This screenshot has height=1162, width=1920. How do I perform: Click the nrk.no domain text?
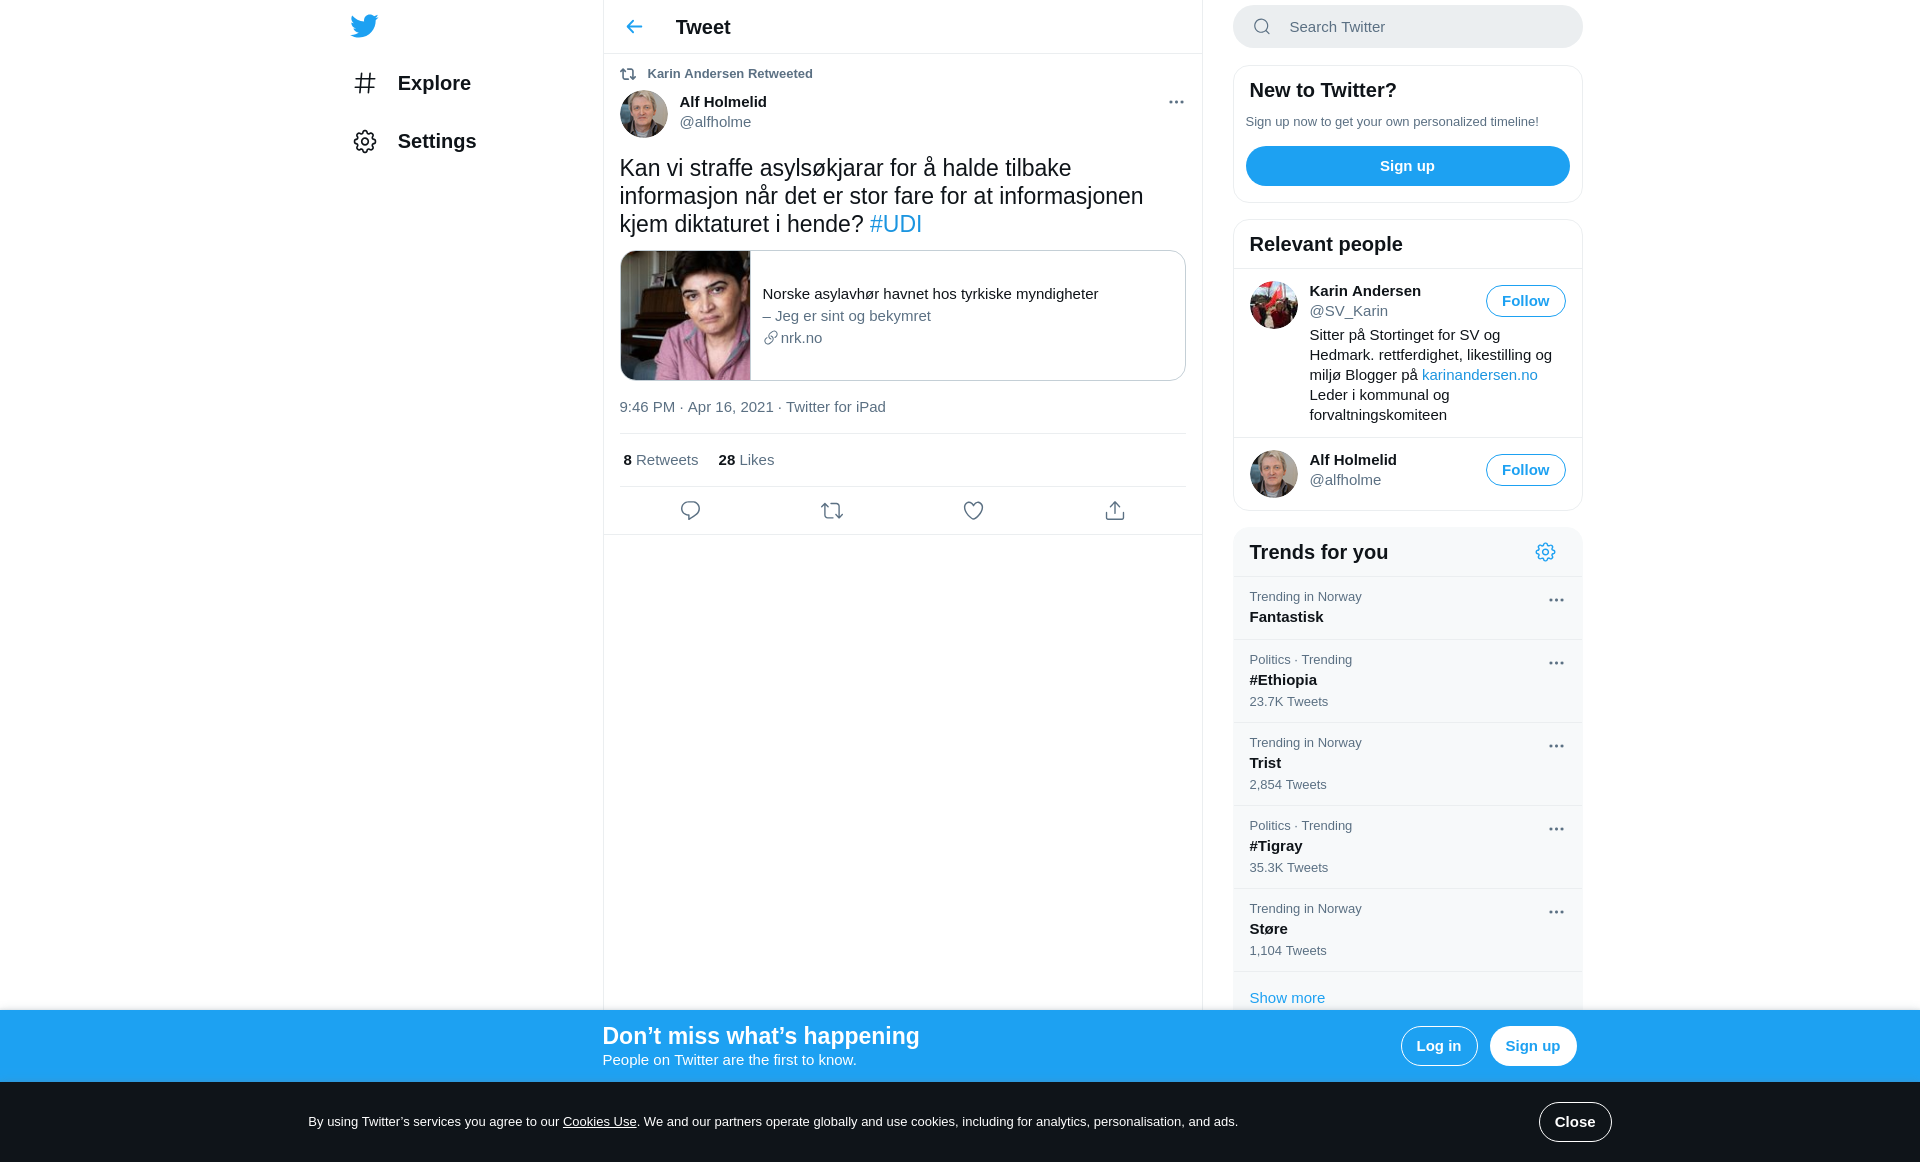click(x=801, y=338)
